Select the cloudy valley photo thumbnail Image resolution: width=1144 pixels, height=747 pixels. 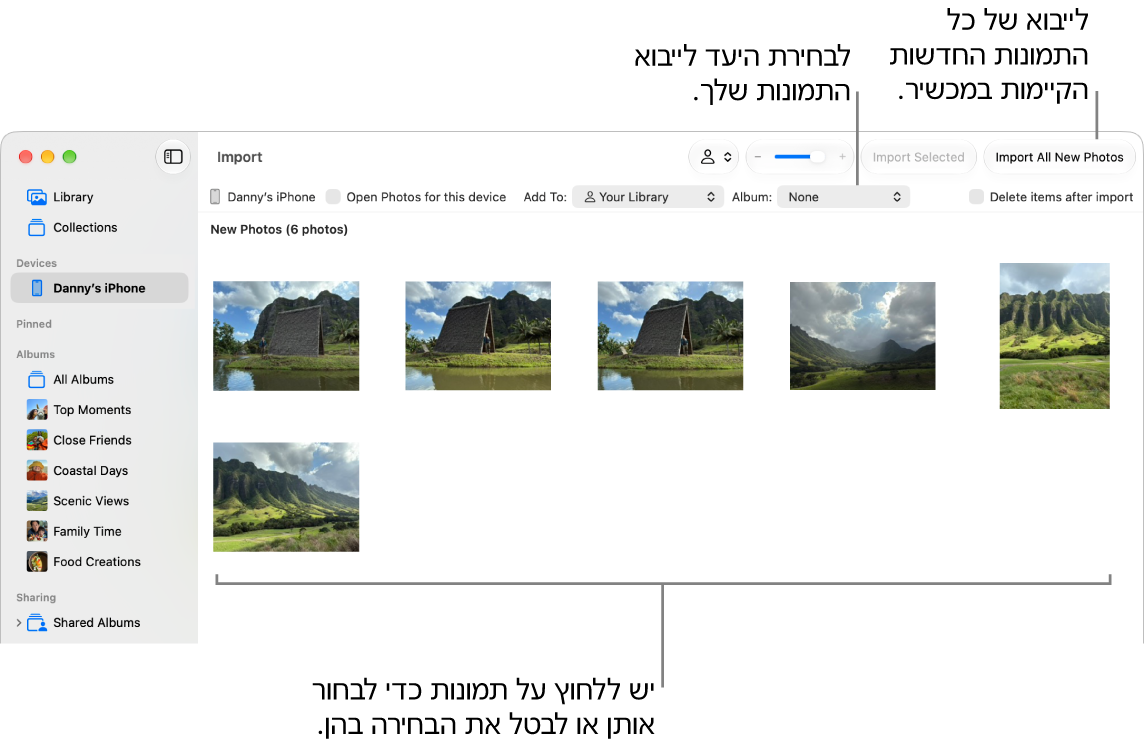pos(862,336)
